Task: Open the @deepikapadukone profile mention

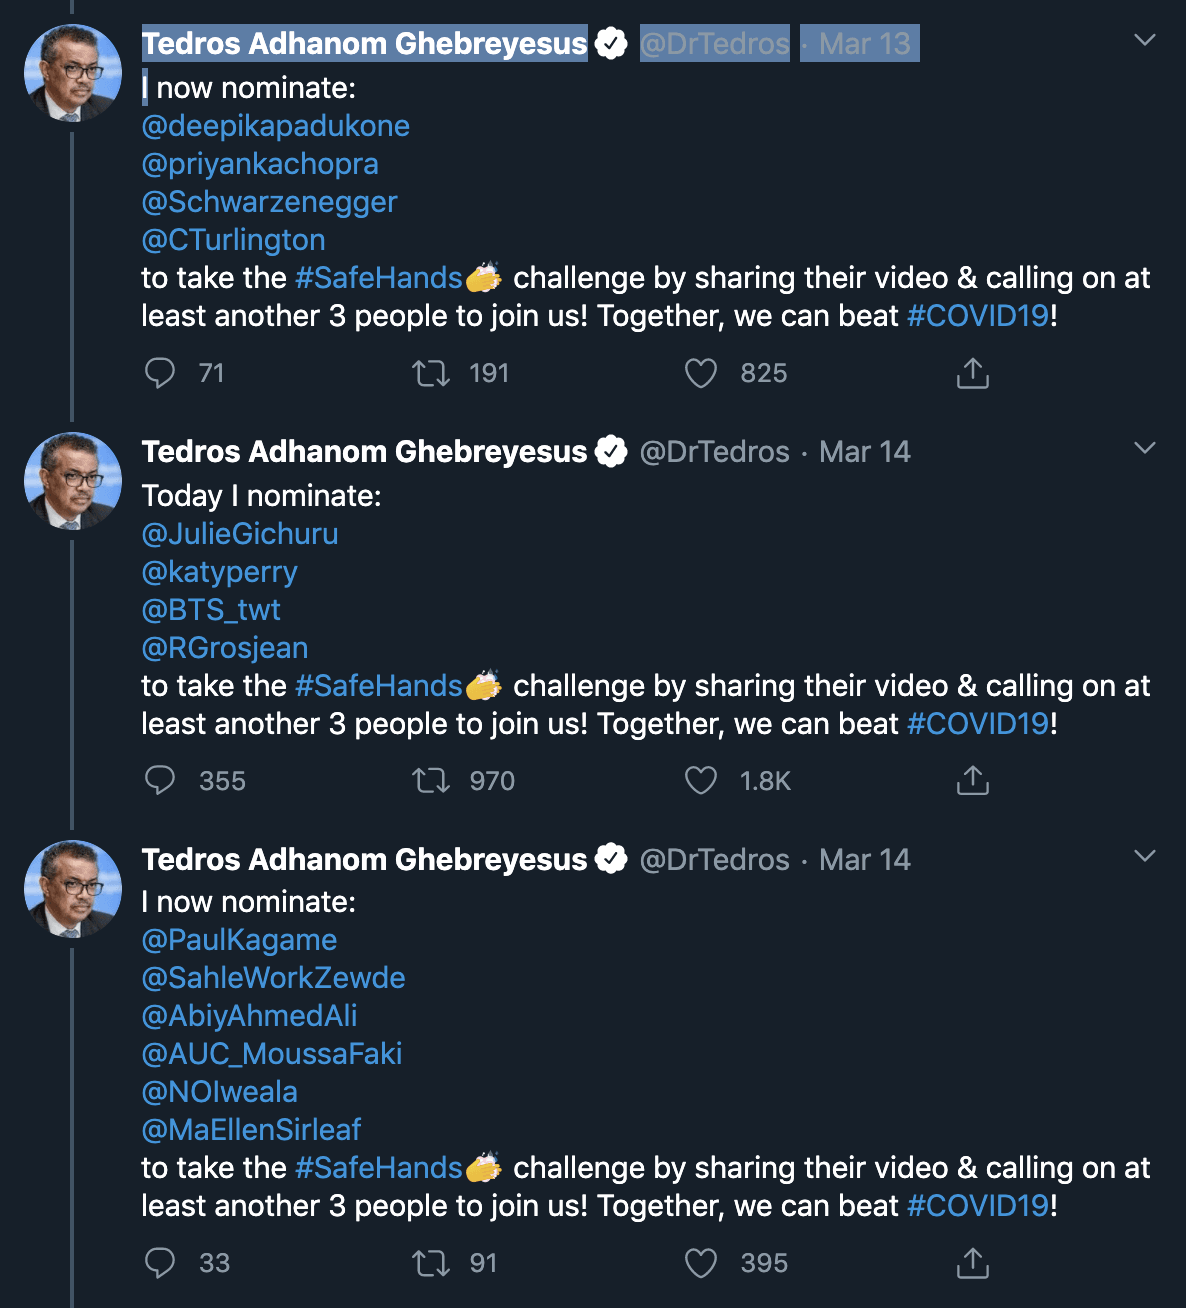Action: pos(276,126)
